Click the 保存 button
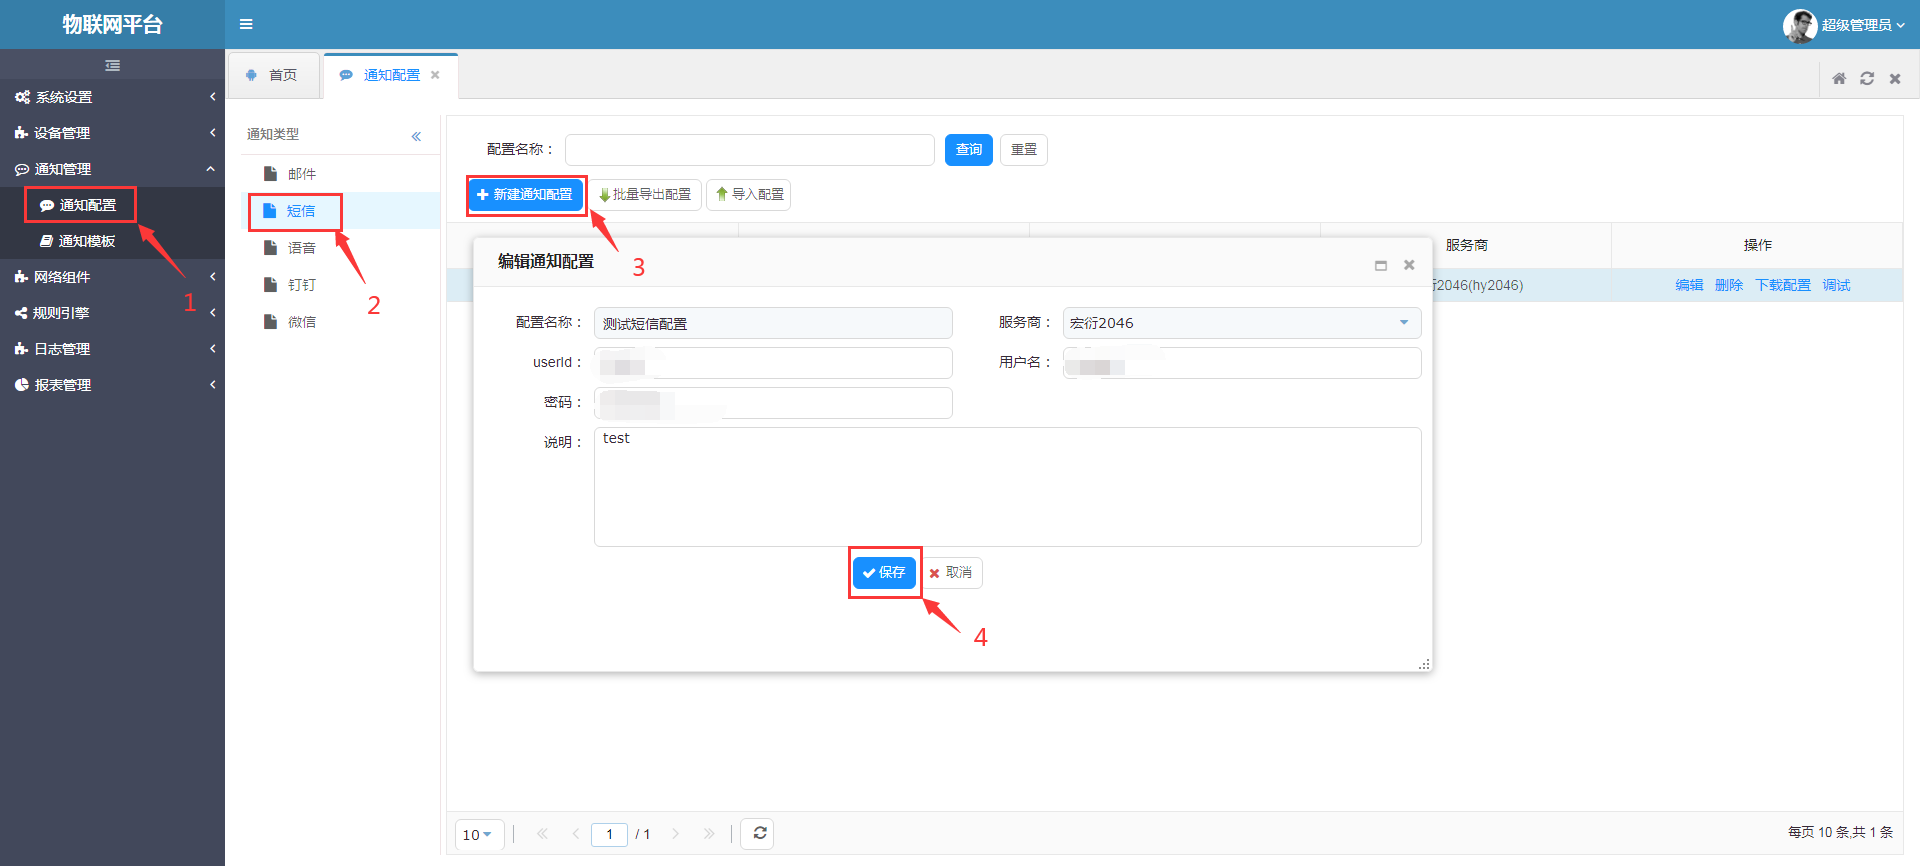Image resolution: width=1920 pixels, height=866 pixels. 884,573
